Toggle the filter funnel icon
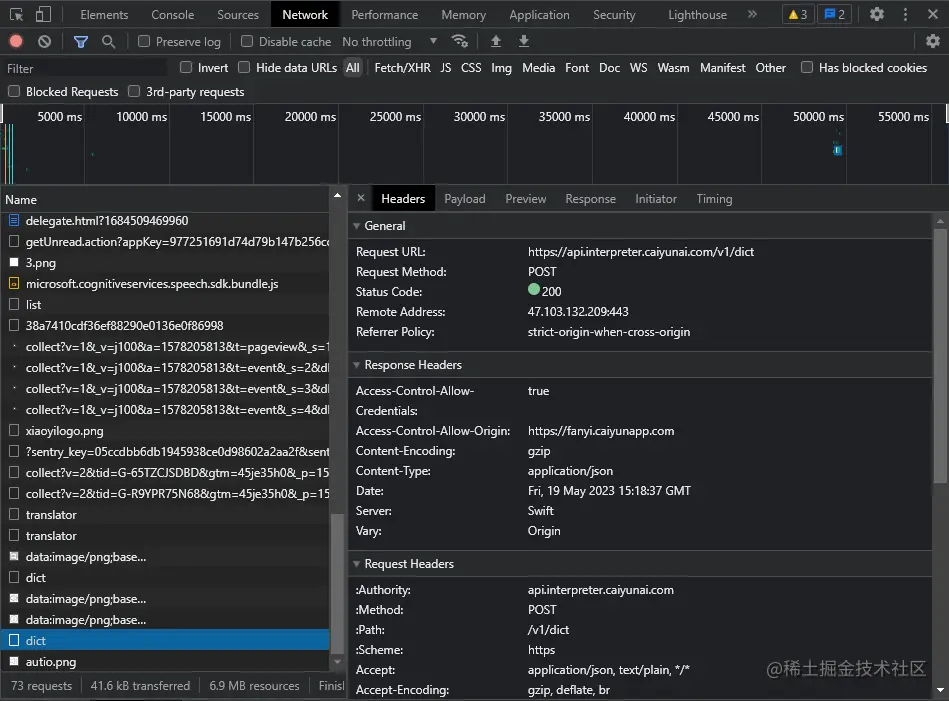Image resolution: width=949 pixels, height=701 pixels. (80, 41)
